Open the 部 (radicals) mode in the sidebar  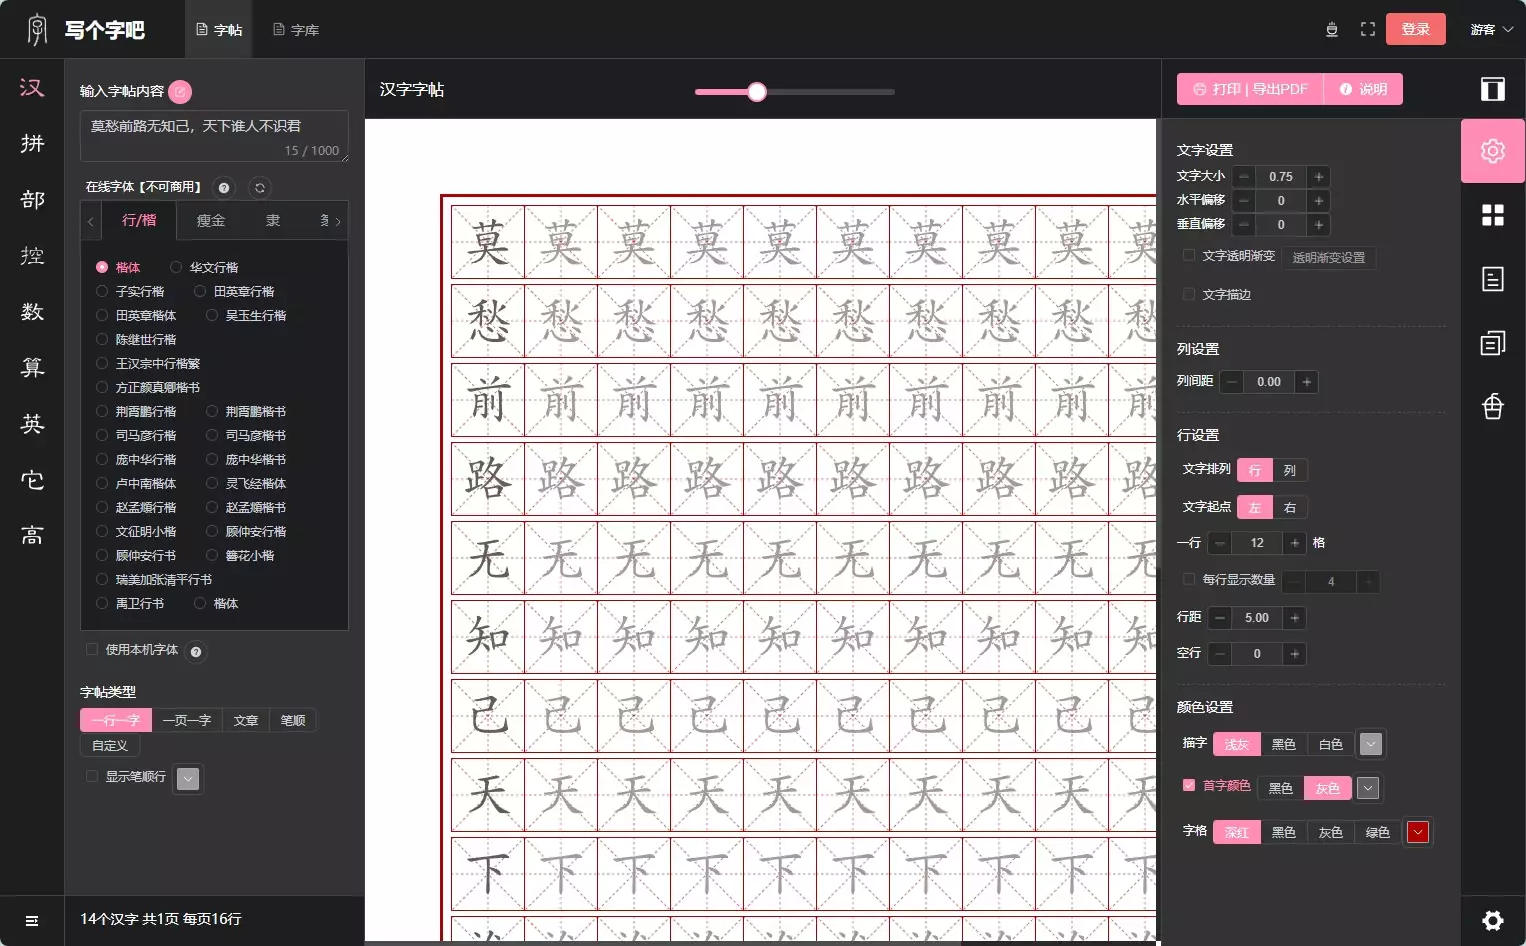pyautogui.click(x=32, y=199)
